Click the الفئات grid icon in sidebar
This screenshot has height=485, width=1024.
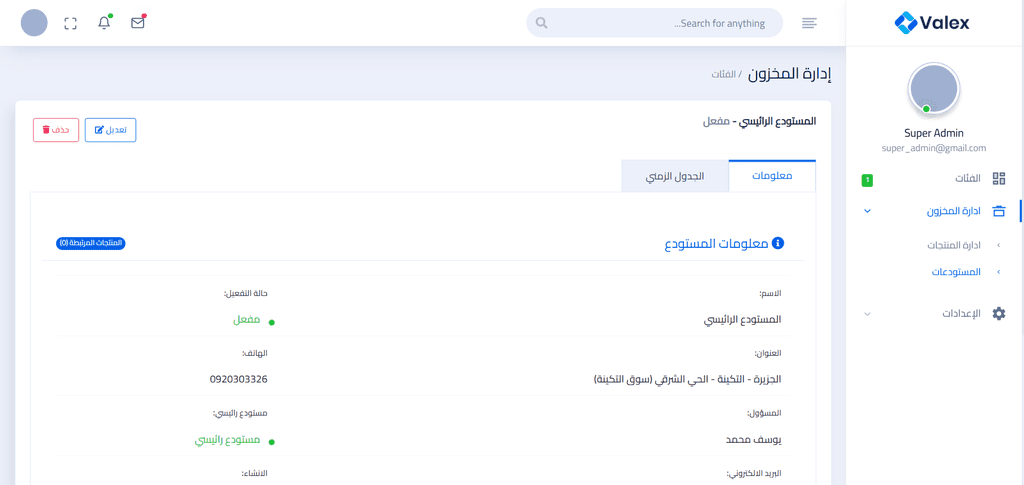point(999,180)
